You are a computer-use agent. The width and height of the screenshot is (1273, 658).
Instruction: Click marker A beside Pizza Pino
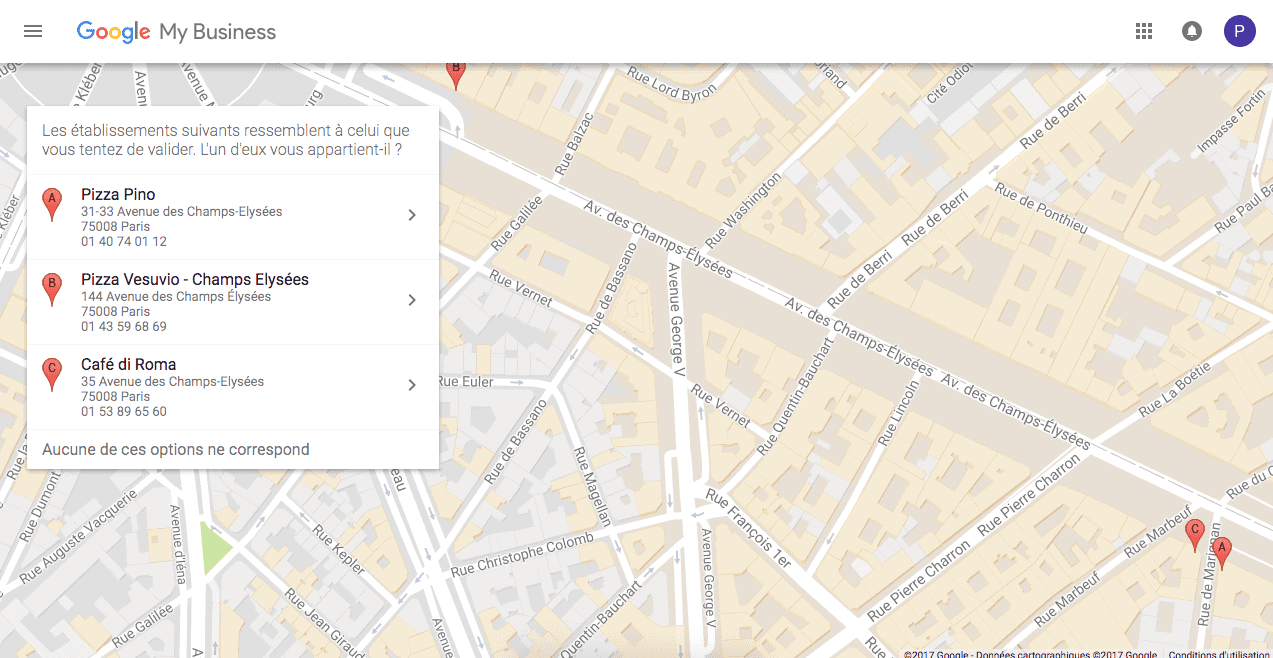coord(52,204)
